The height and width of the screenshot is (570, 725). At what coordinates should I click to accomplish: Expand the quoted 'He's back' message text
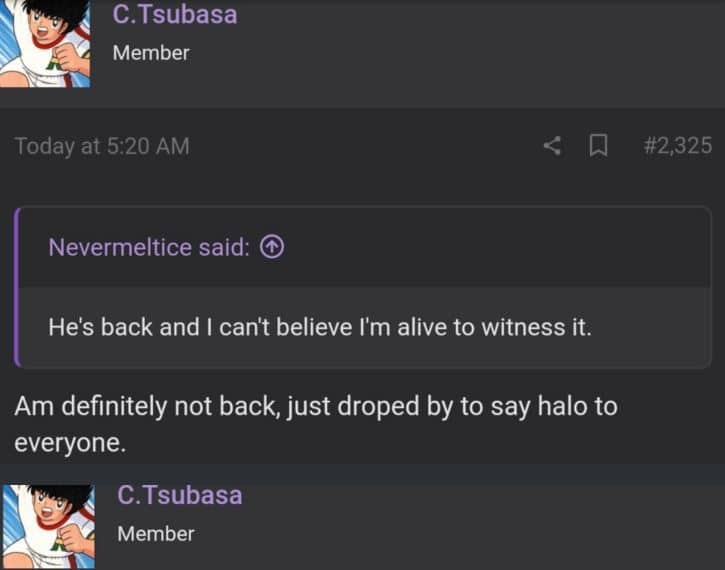click(x=320, y=327)
